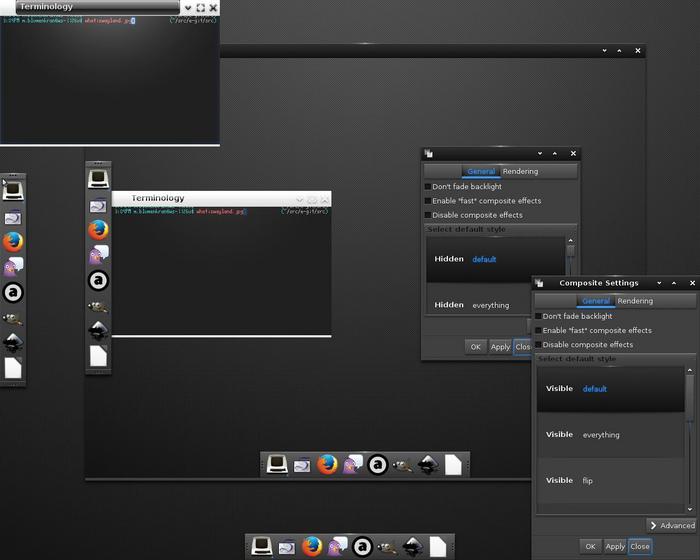Image resolution: width=700 pixels, height=560 pixels.
Task: Open blank document icon in the bottom-most dock
Action: pyautogui.click(x=437, y=547)
